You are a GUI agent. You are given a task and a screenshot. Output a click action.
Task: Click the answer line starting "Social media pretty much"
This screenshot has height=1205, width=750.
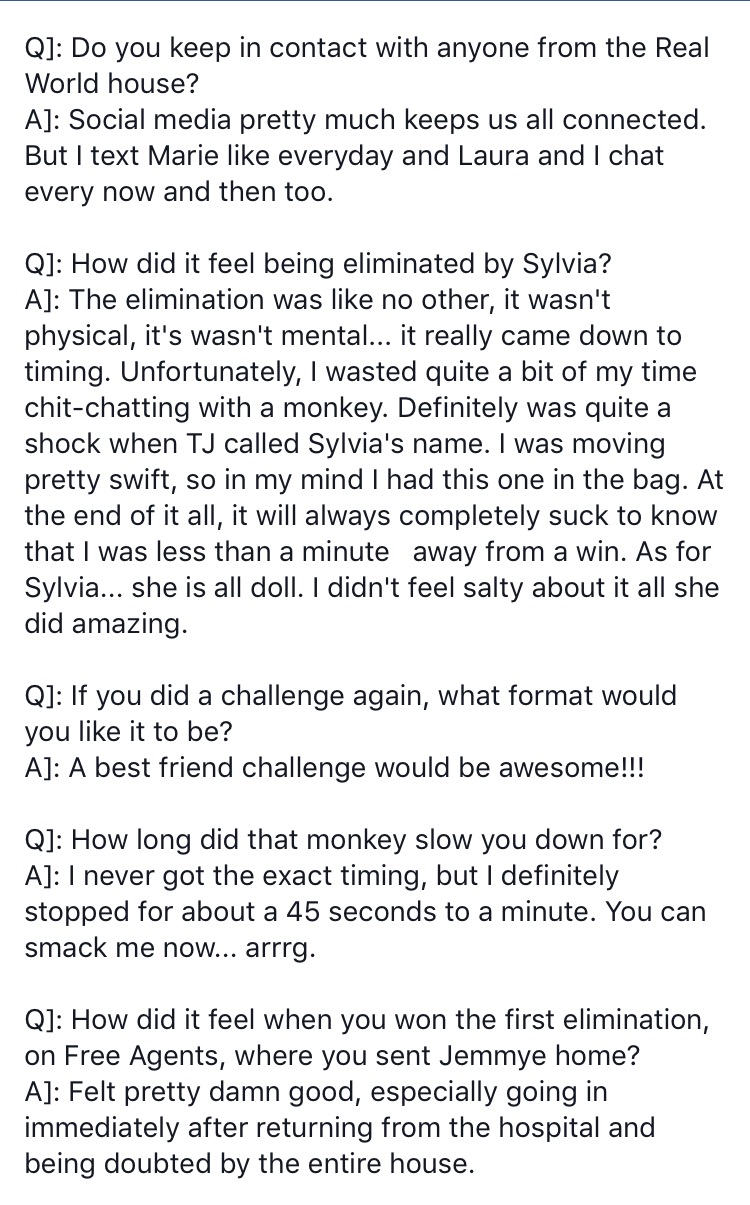(365, 119)
